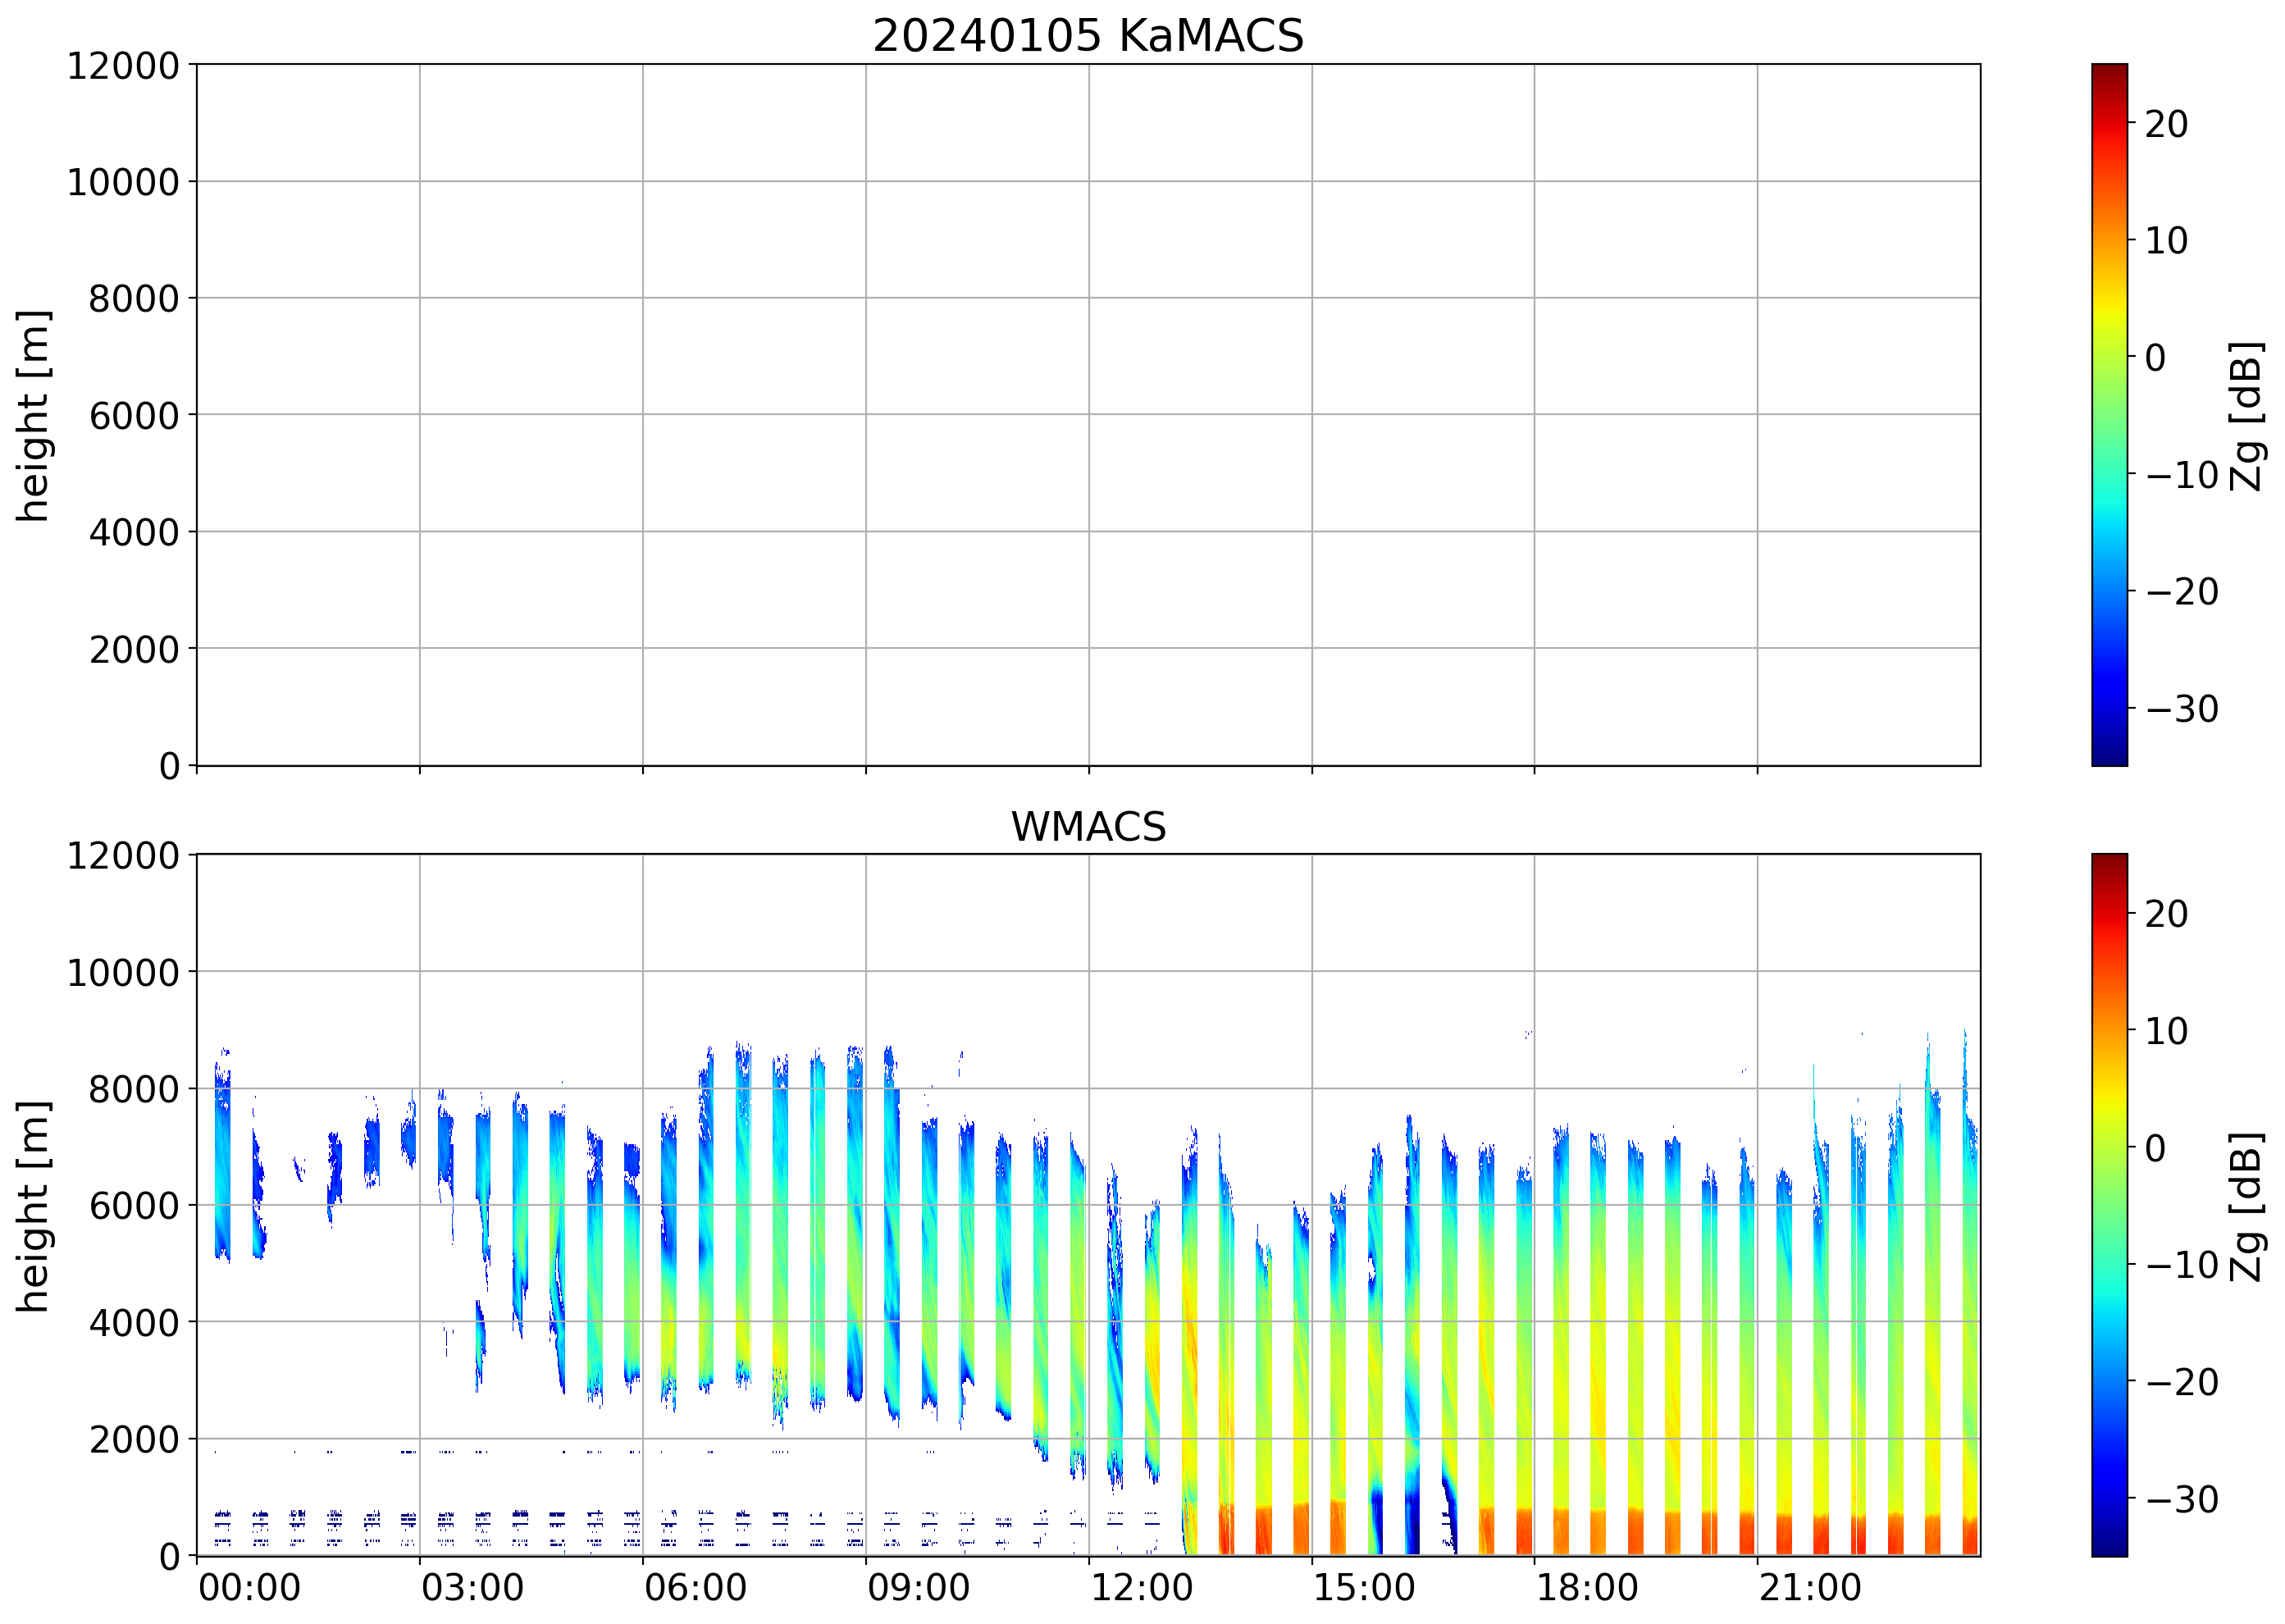Click the 09:00 time axis label

click(918, 1588)
